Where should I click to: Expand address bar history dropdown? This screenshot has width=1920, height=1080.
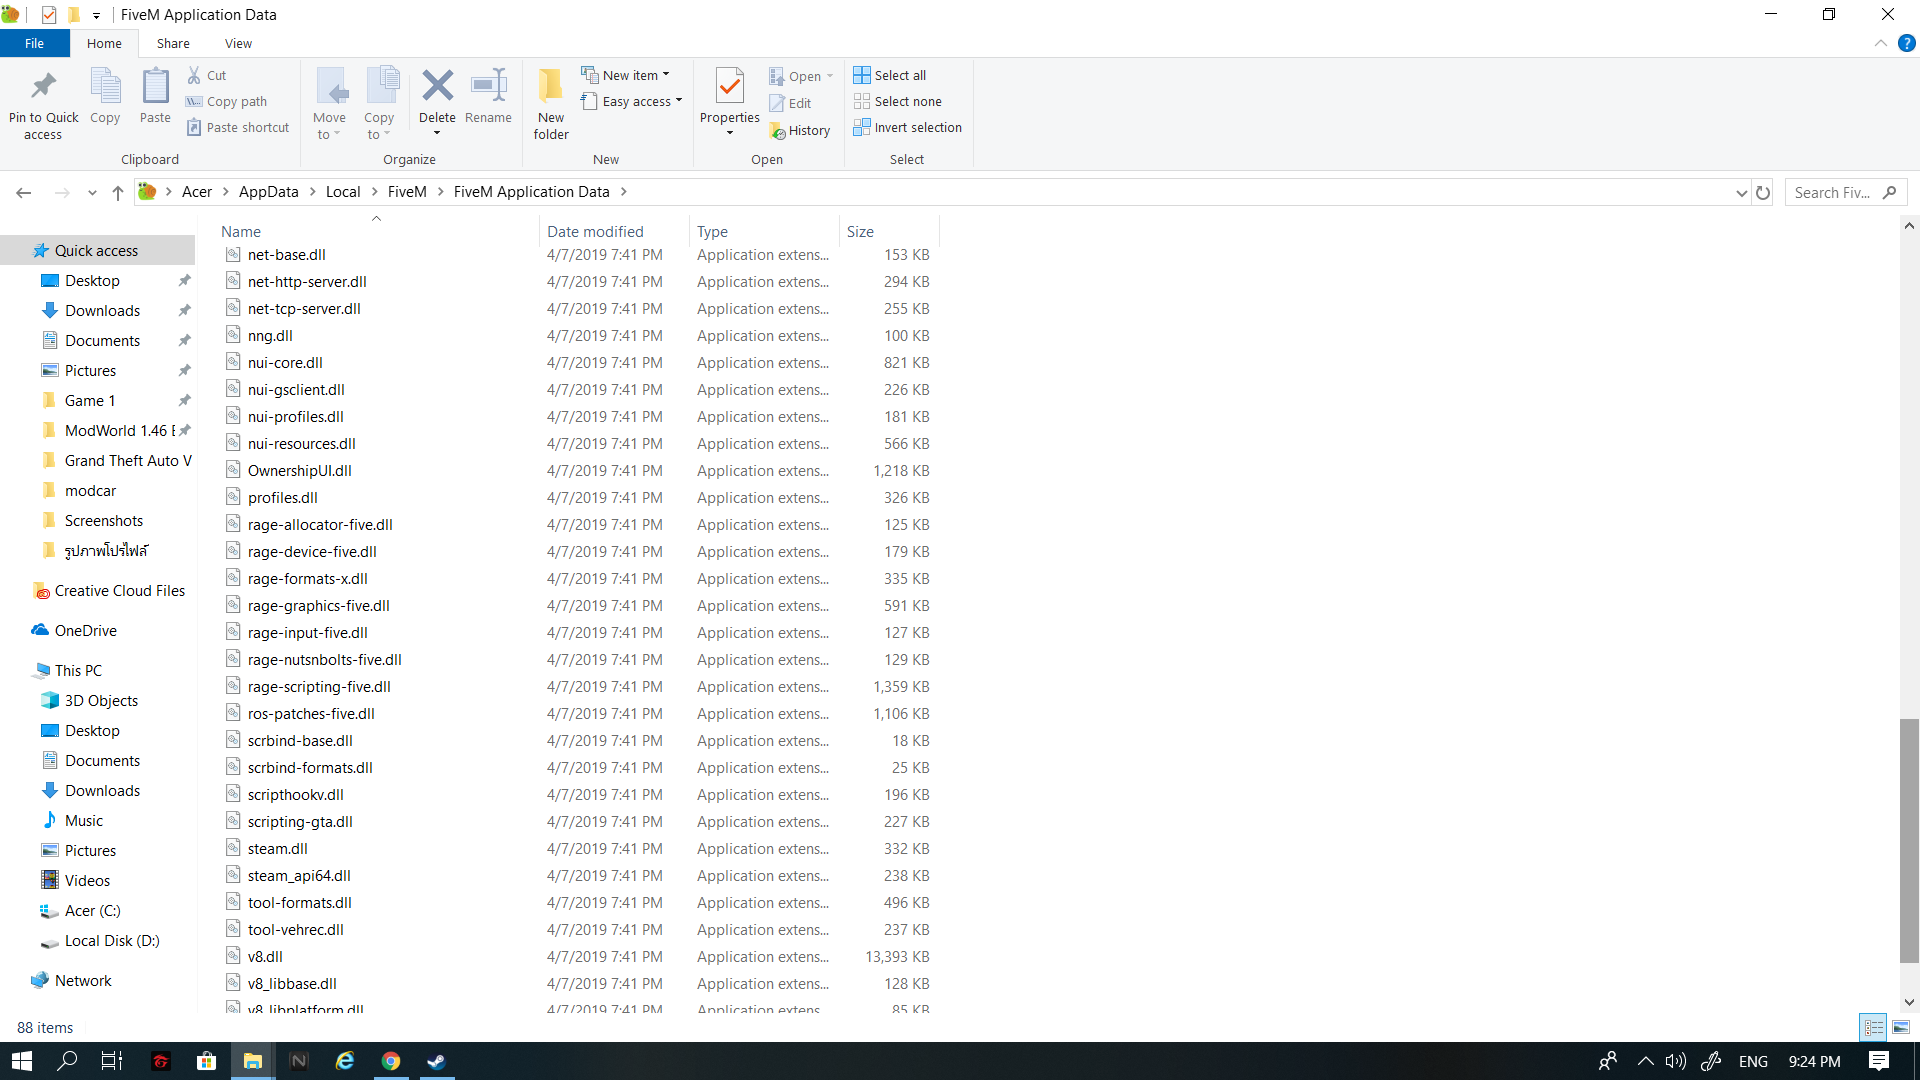point(1741,192)
